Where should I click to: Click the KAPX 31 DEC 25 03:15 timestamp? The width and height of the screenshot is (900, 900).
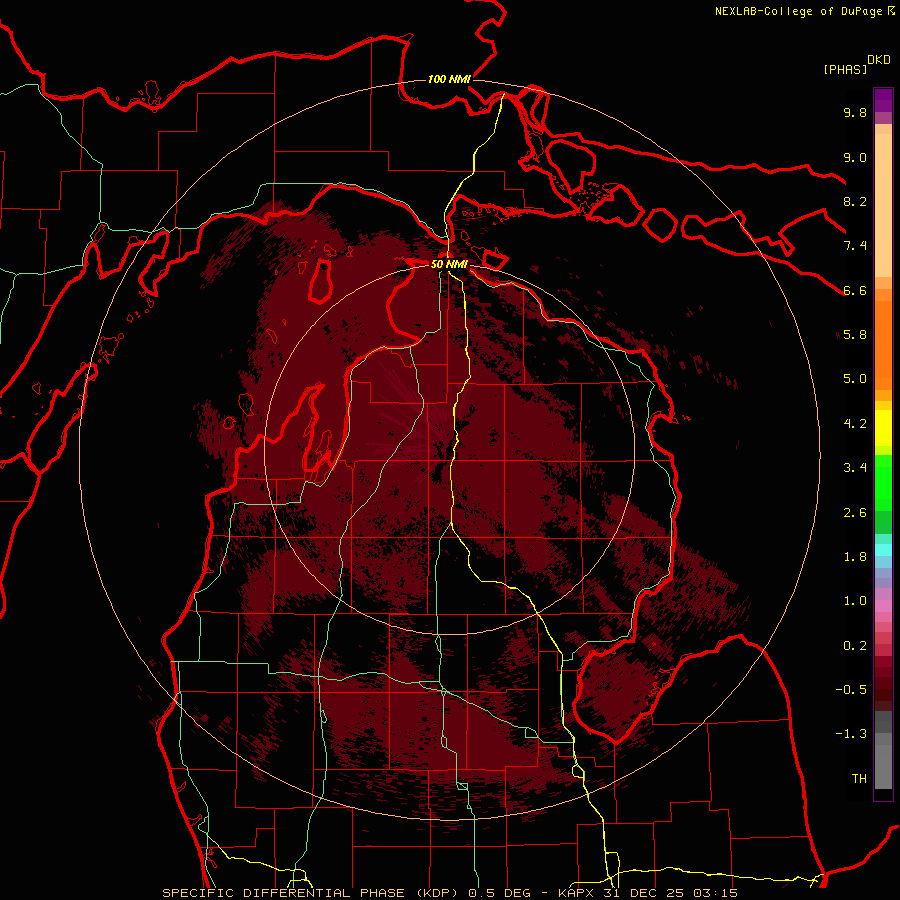click(647, 893)
